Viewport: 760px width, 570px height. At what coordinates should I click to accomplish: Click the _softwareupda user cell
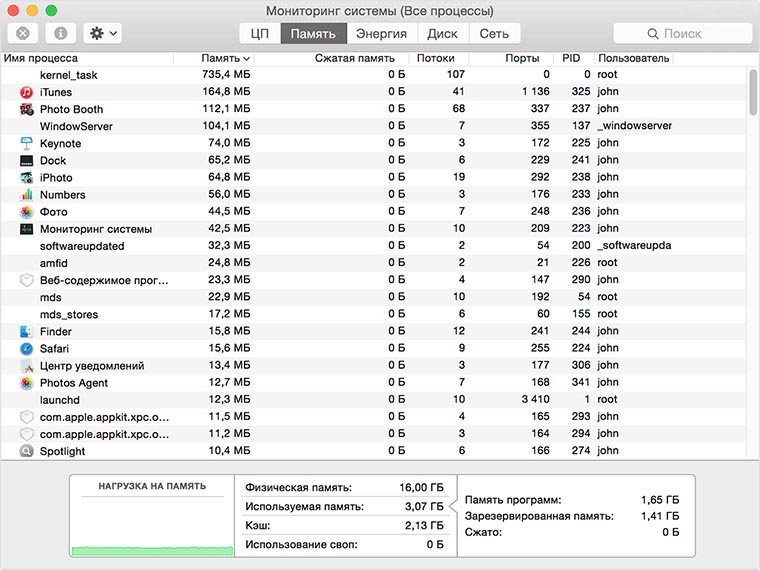coord(634,246)
